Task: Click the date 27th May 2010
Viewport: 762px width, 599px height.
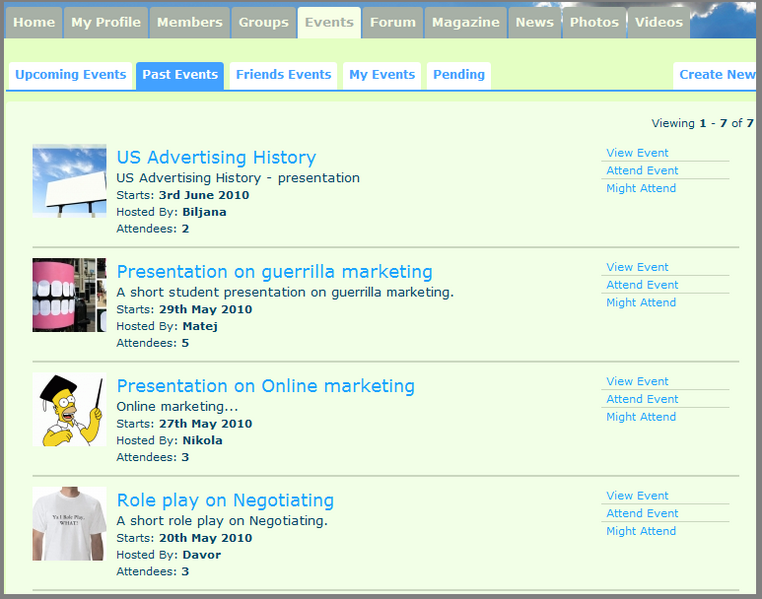Action: (206, 424)
